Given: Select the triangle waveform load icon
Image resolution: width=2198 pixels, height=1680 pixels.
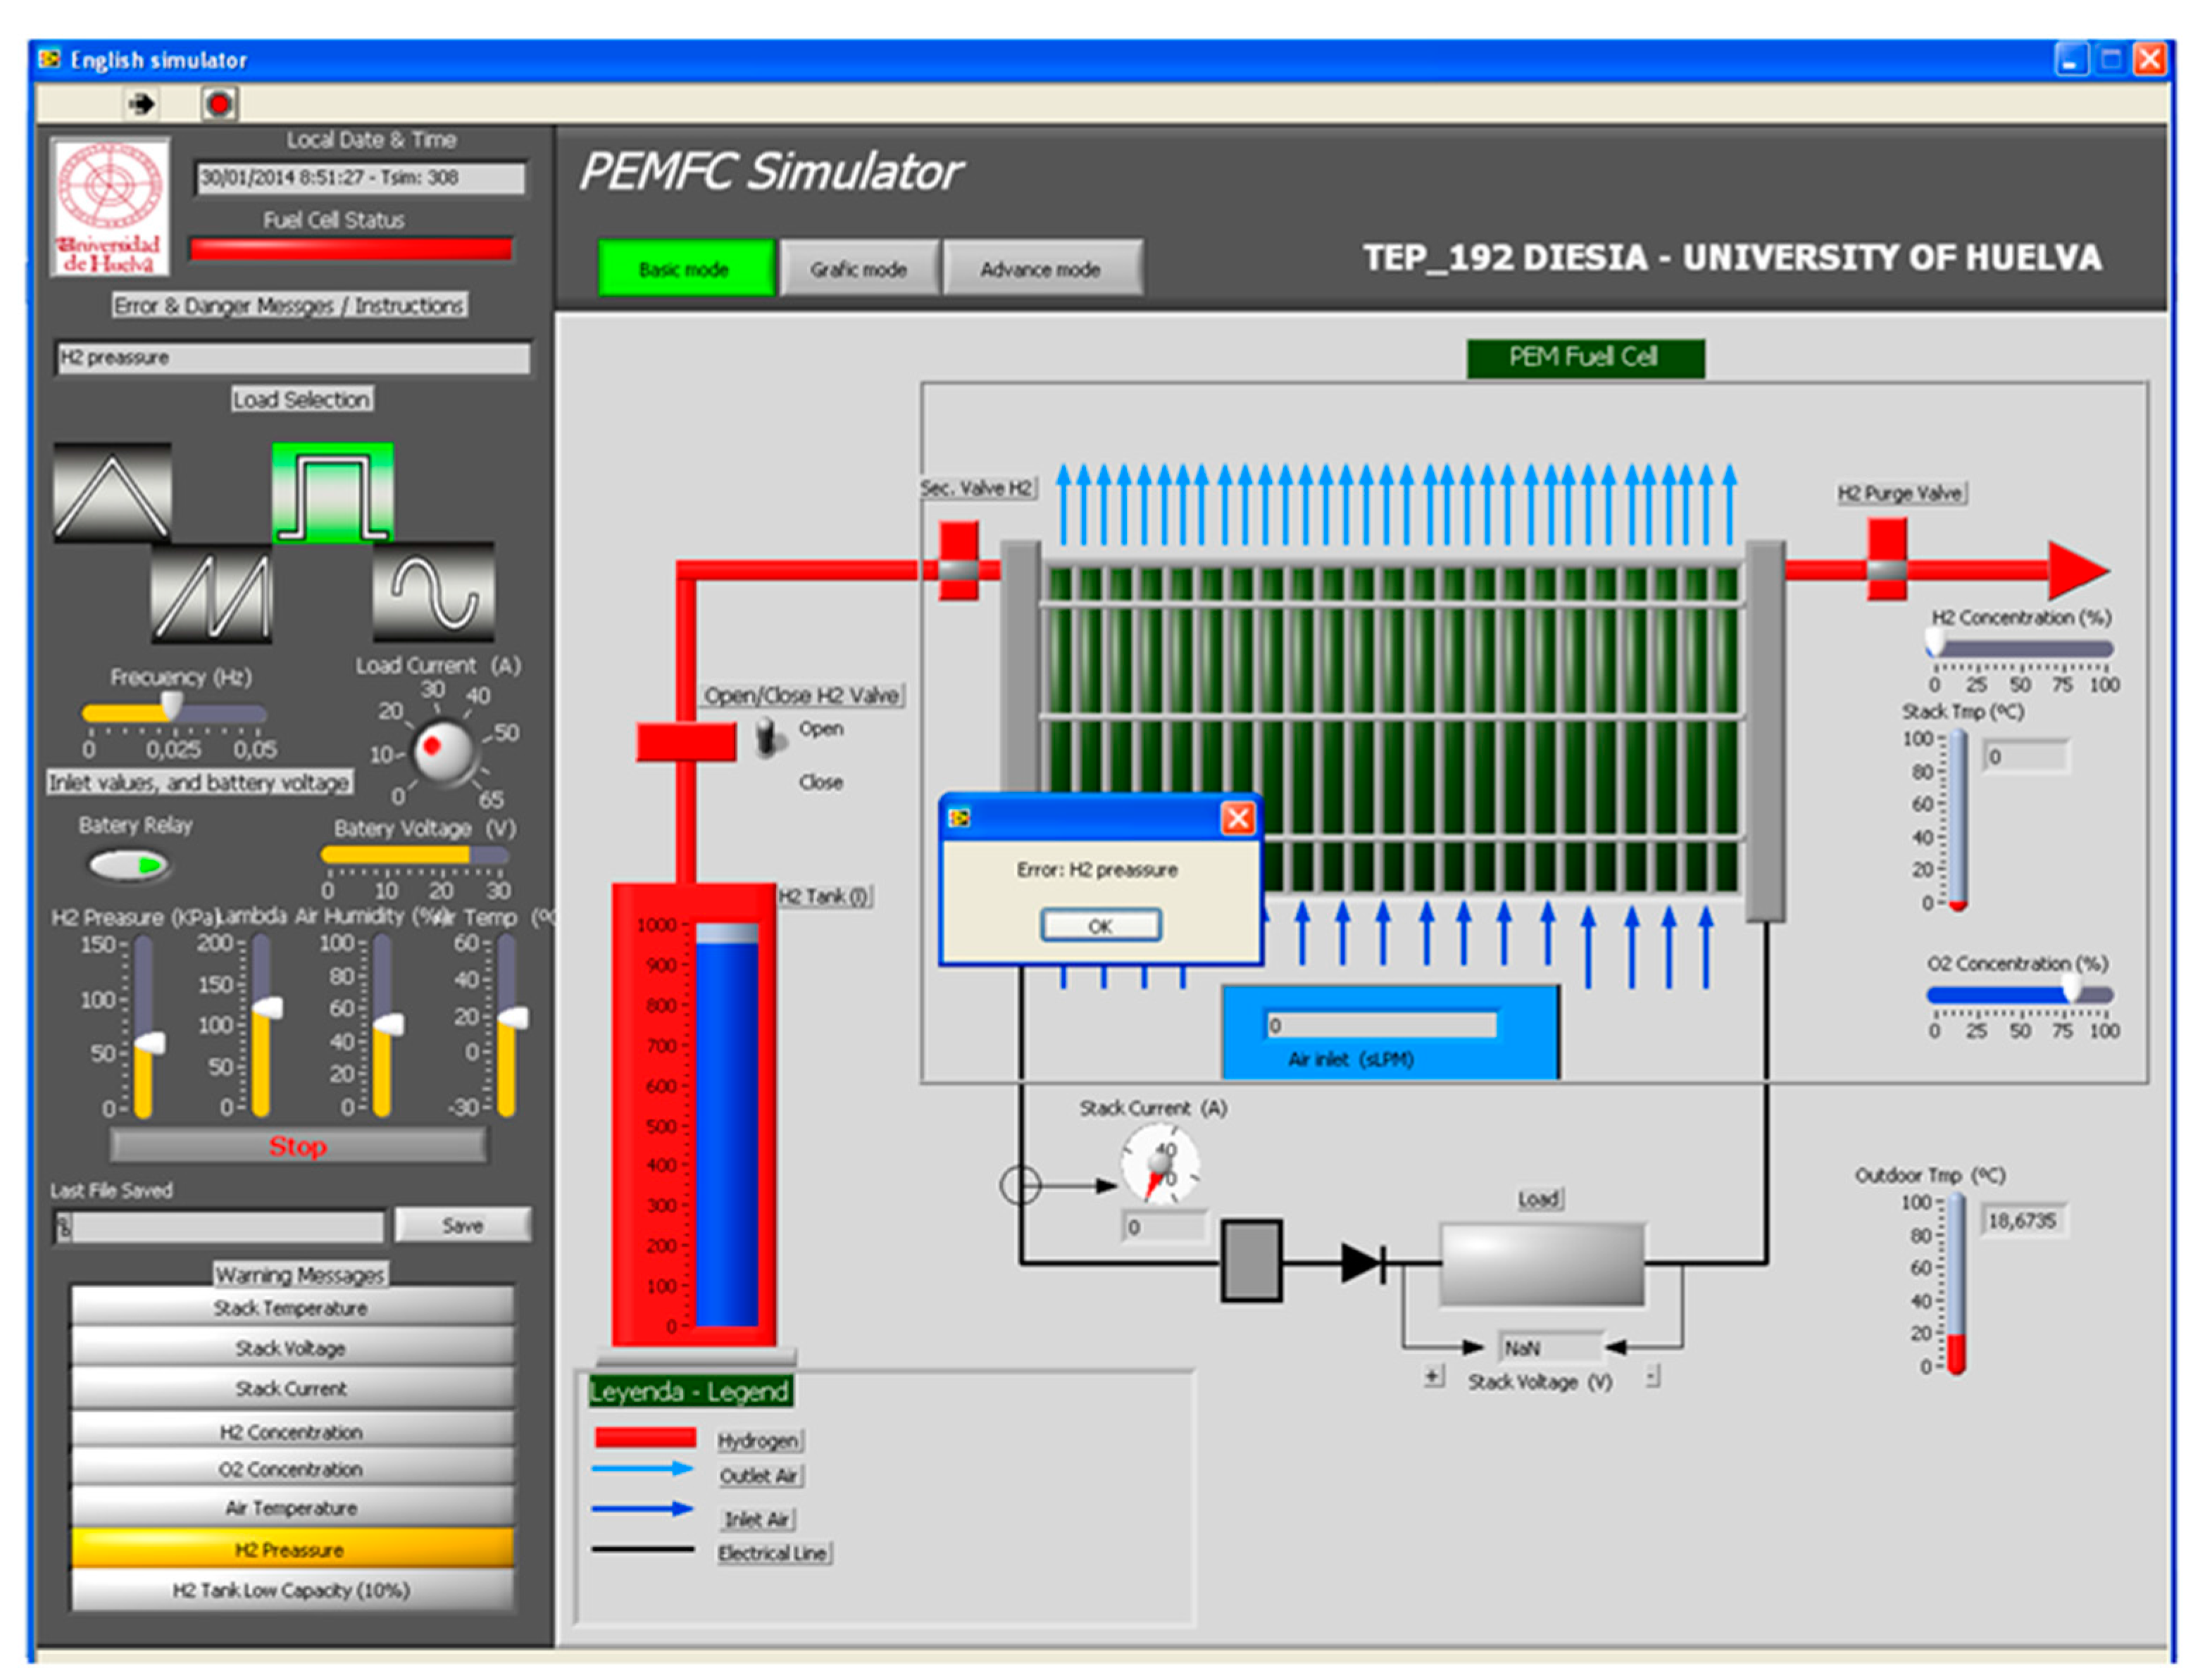Looking at the screenshot, I should tap(112, 494).
